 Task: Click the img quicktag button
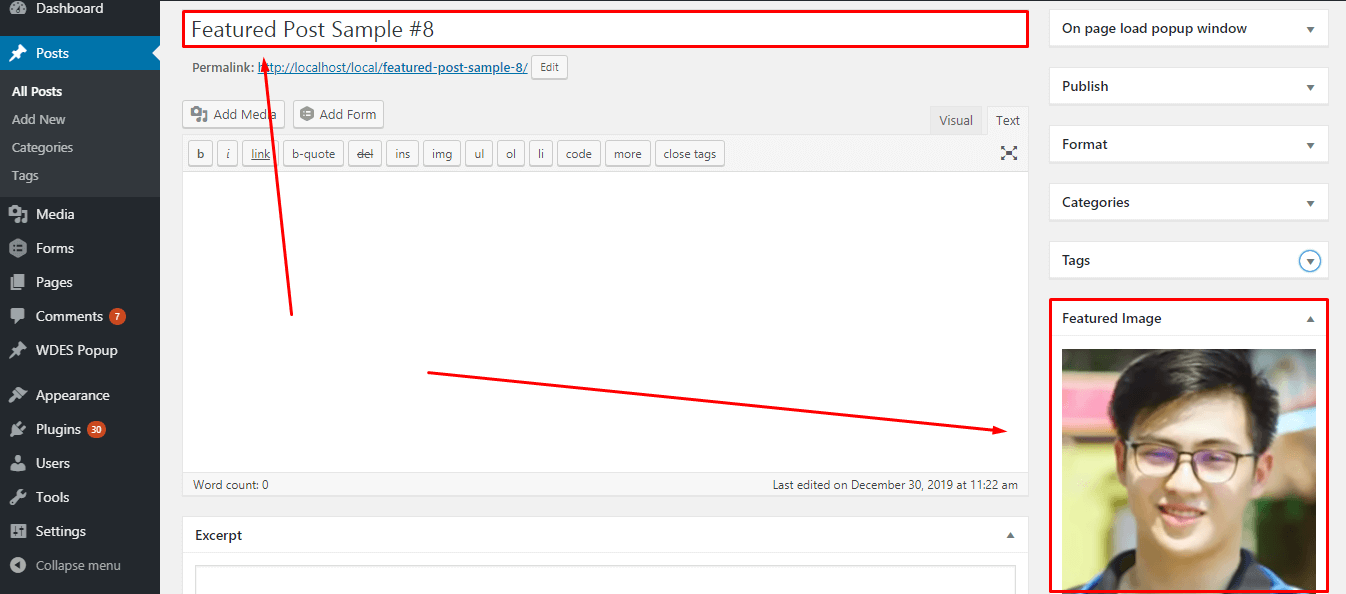(x=442, y=153)
